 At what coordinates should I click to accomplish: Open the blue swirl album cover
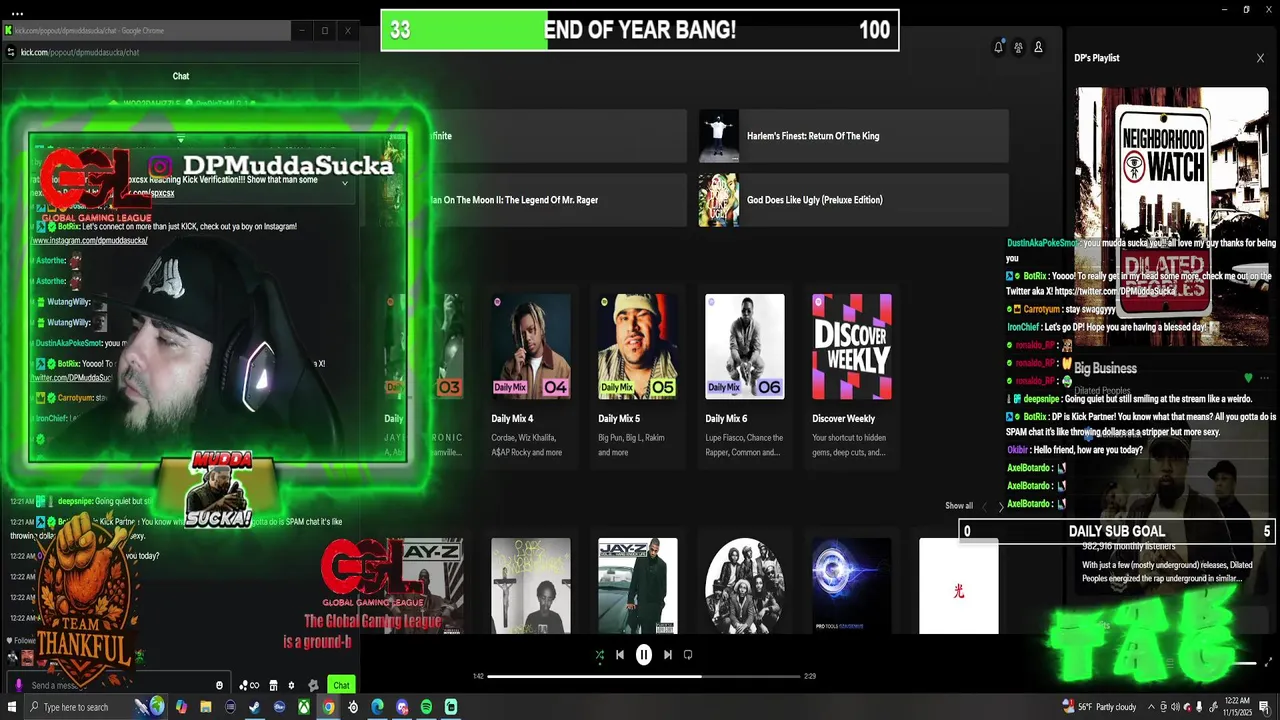tap(852, 586)
